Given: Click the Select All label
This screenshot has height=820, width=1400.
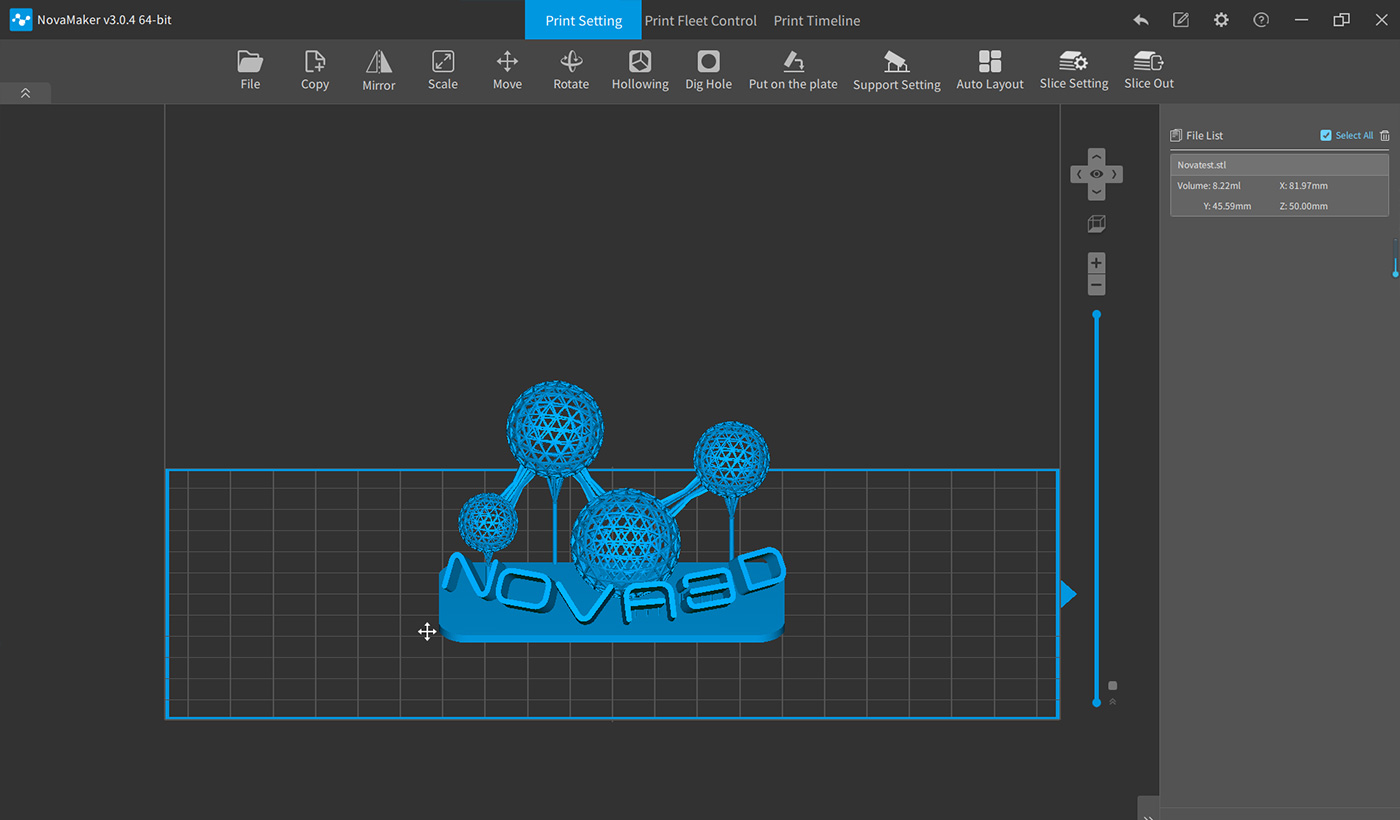Looking at the screenshot, I should point(1355,135).
